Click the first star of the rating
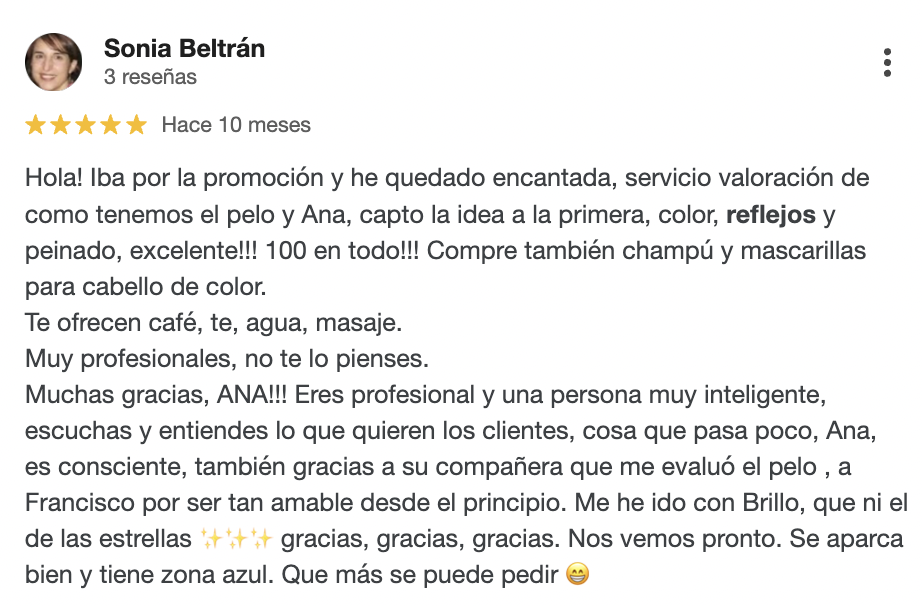 [36, 125]
